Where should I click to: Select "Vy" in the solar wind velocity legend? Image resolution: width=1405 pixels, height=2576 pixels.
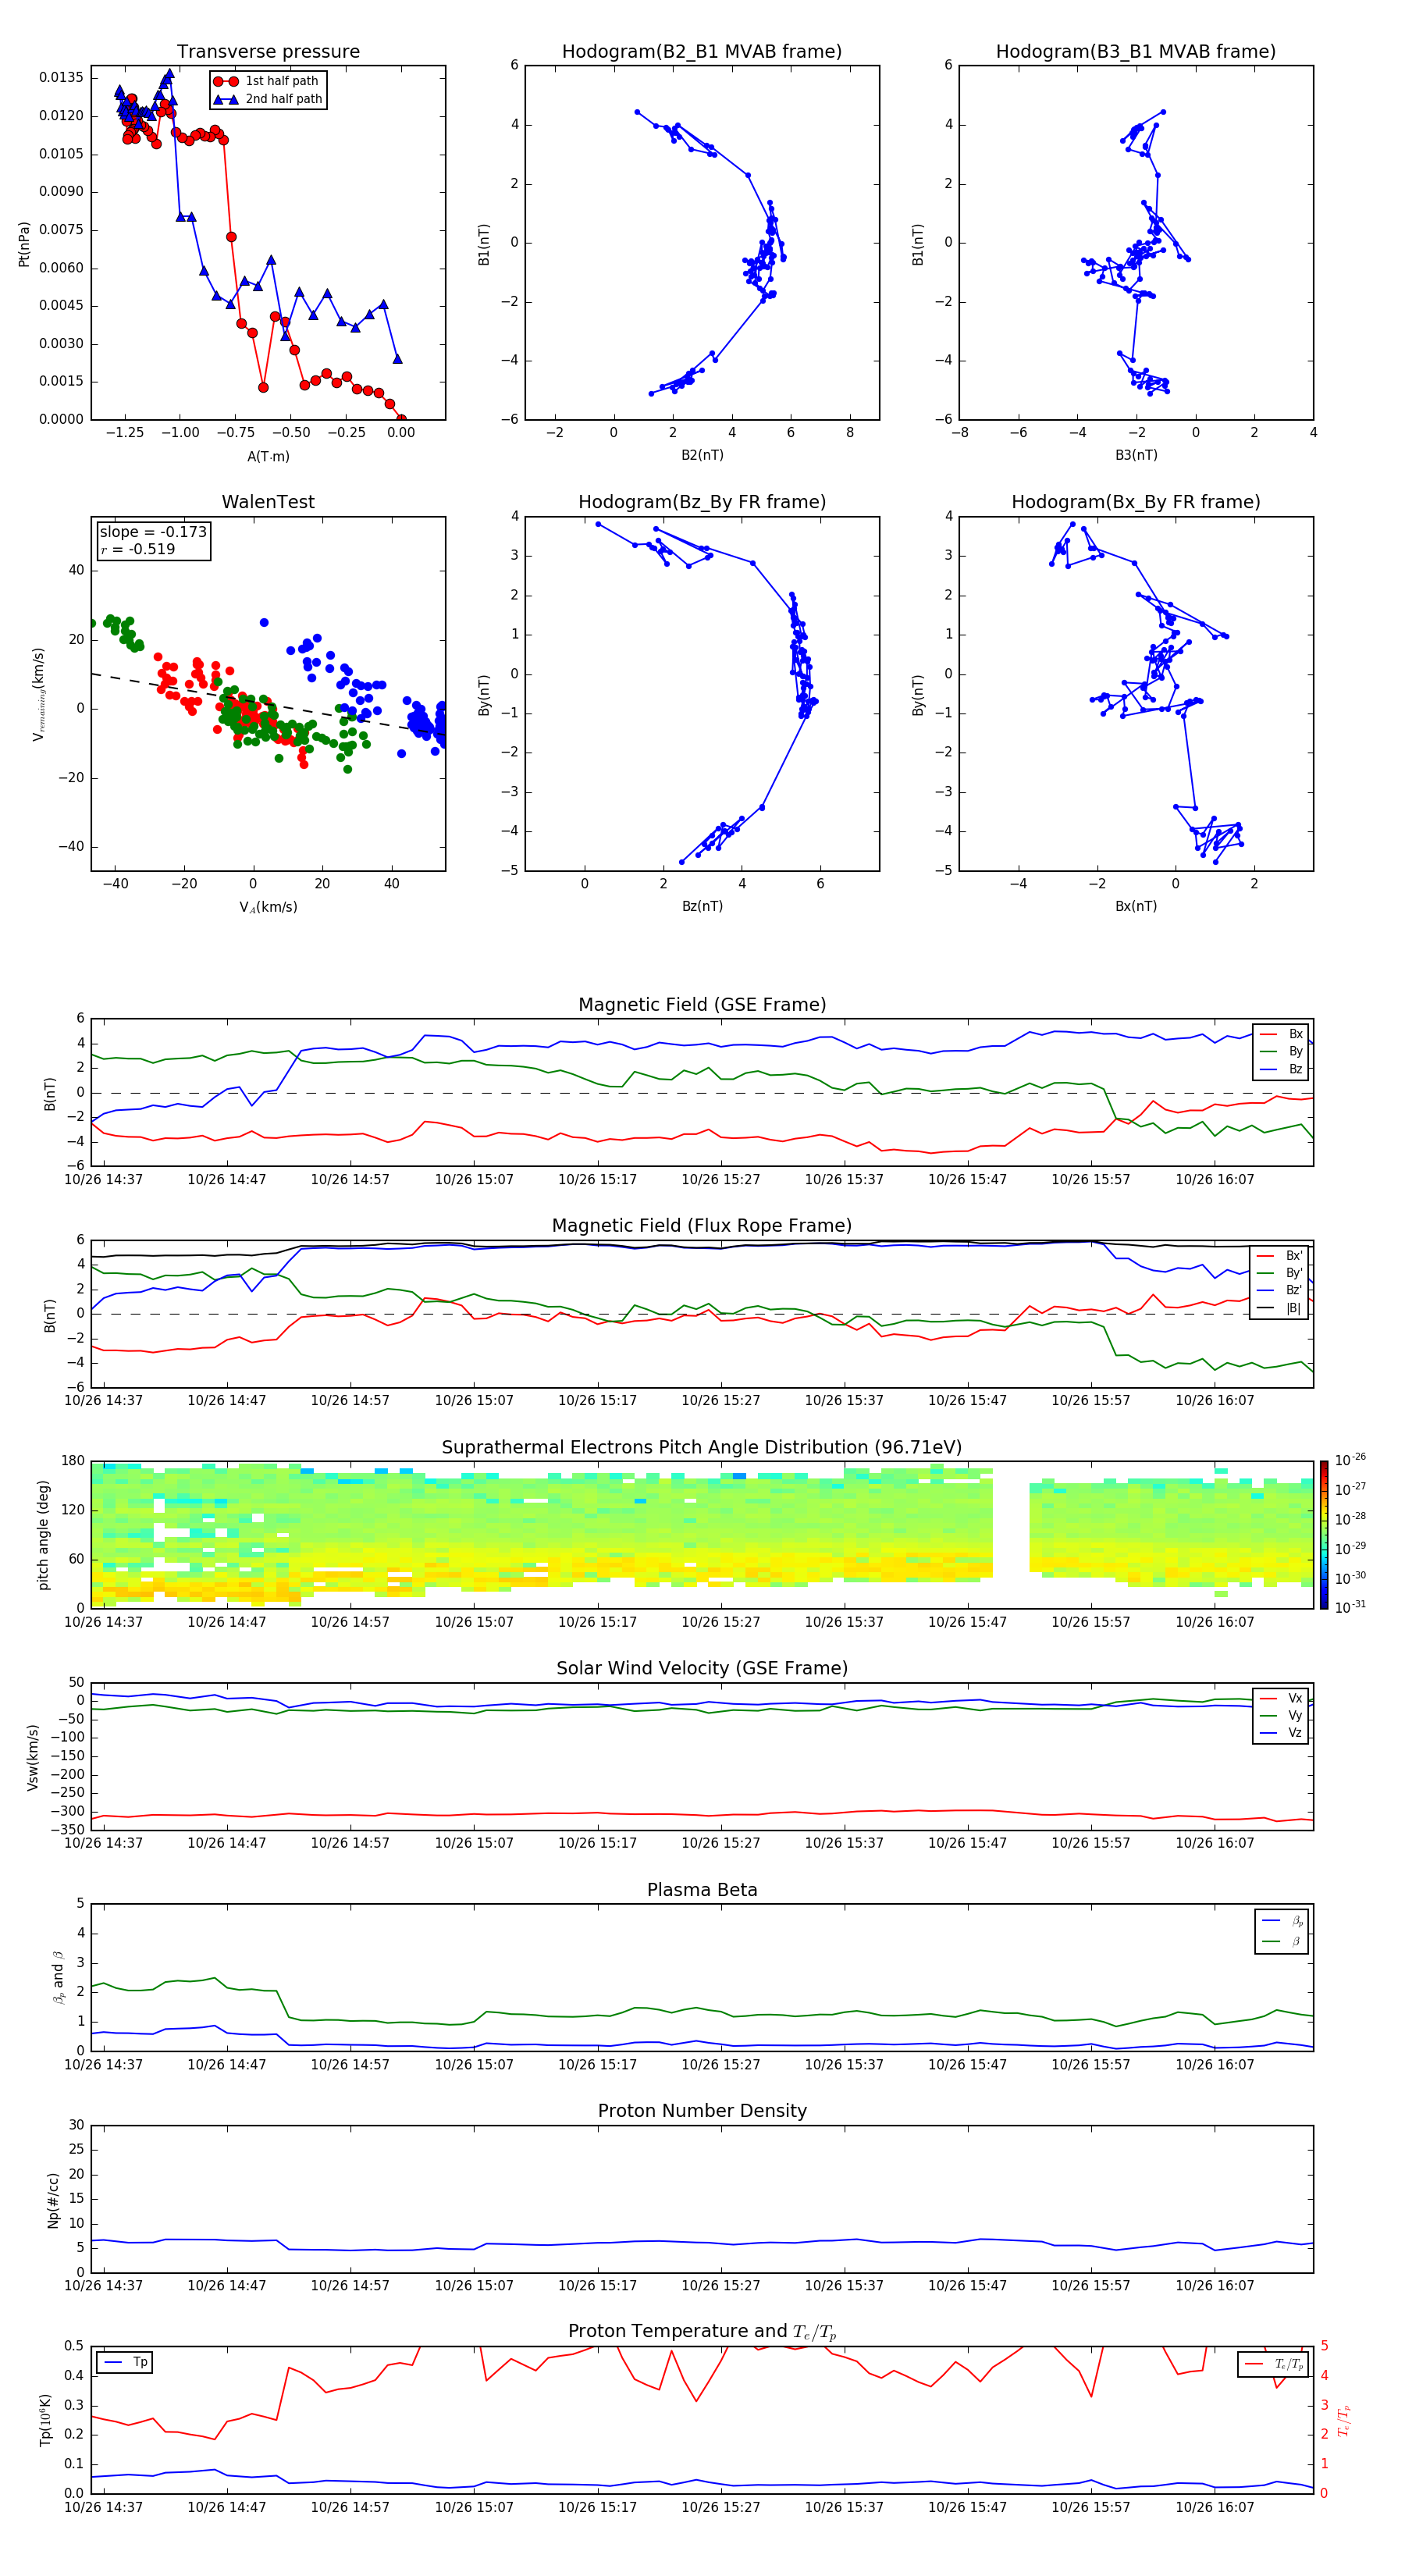1282,1716
